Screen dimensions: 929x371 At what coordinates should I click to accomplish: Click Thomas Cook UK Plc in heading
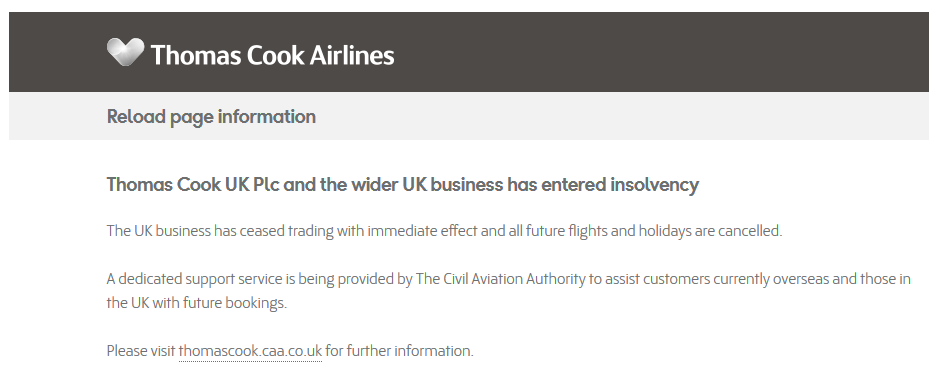[193, 185]
